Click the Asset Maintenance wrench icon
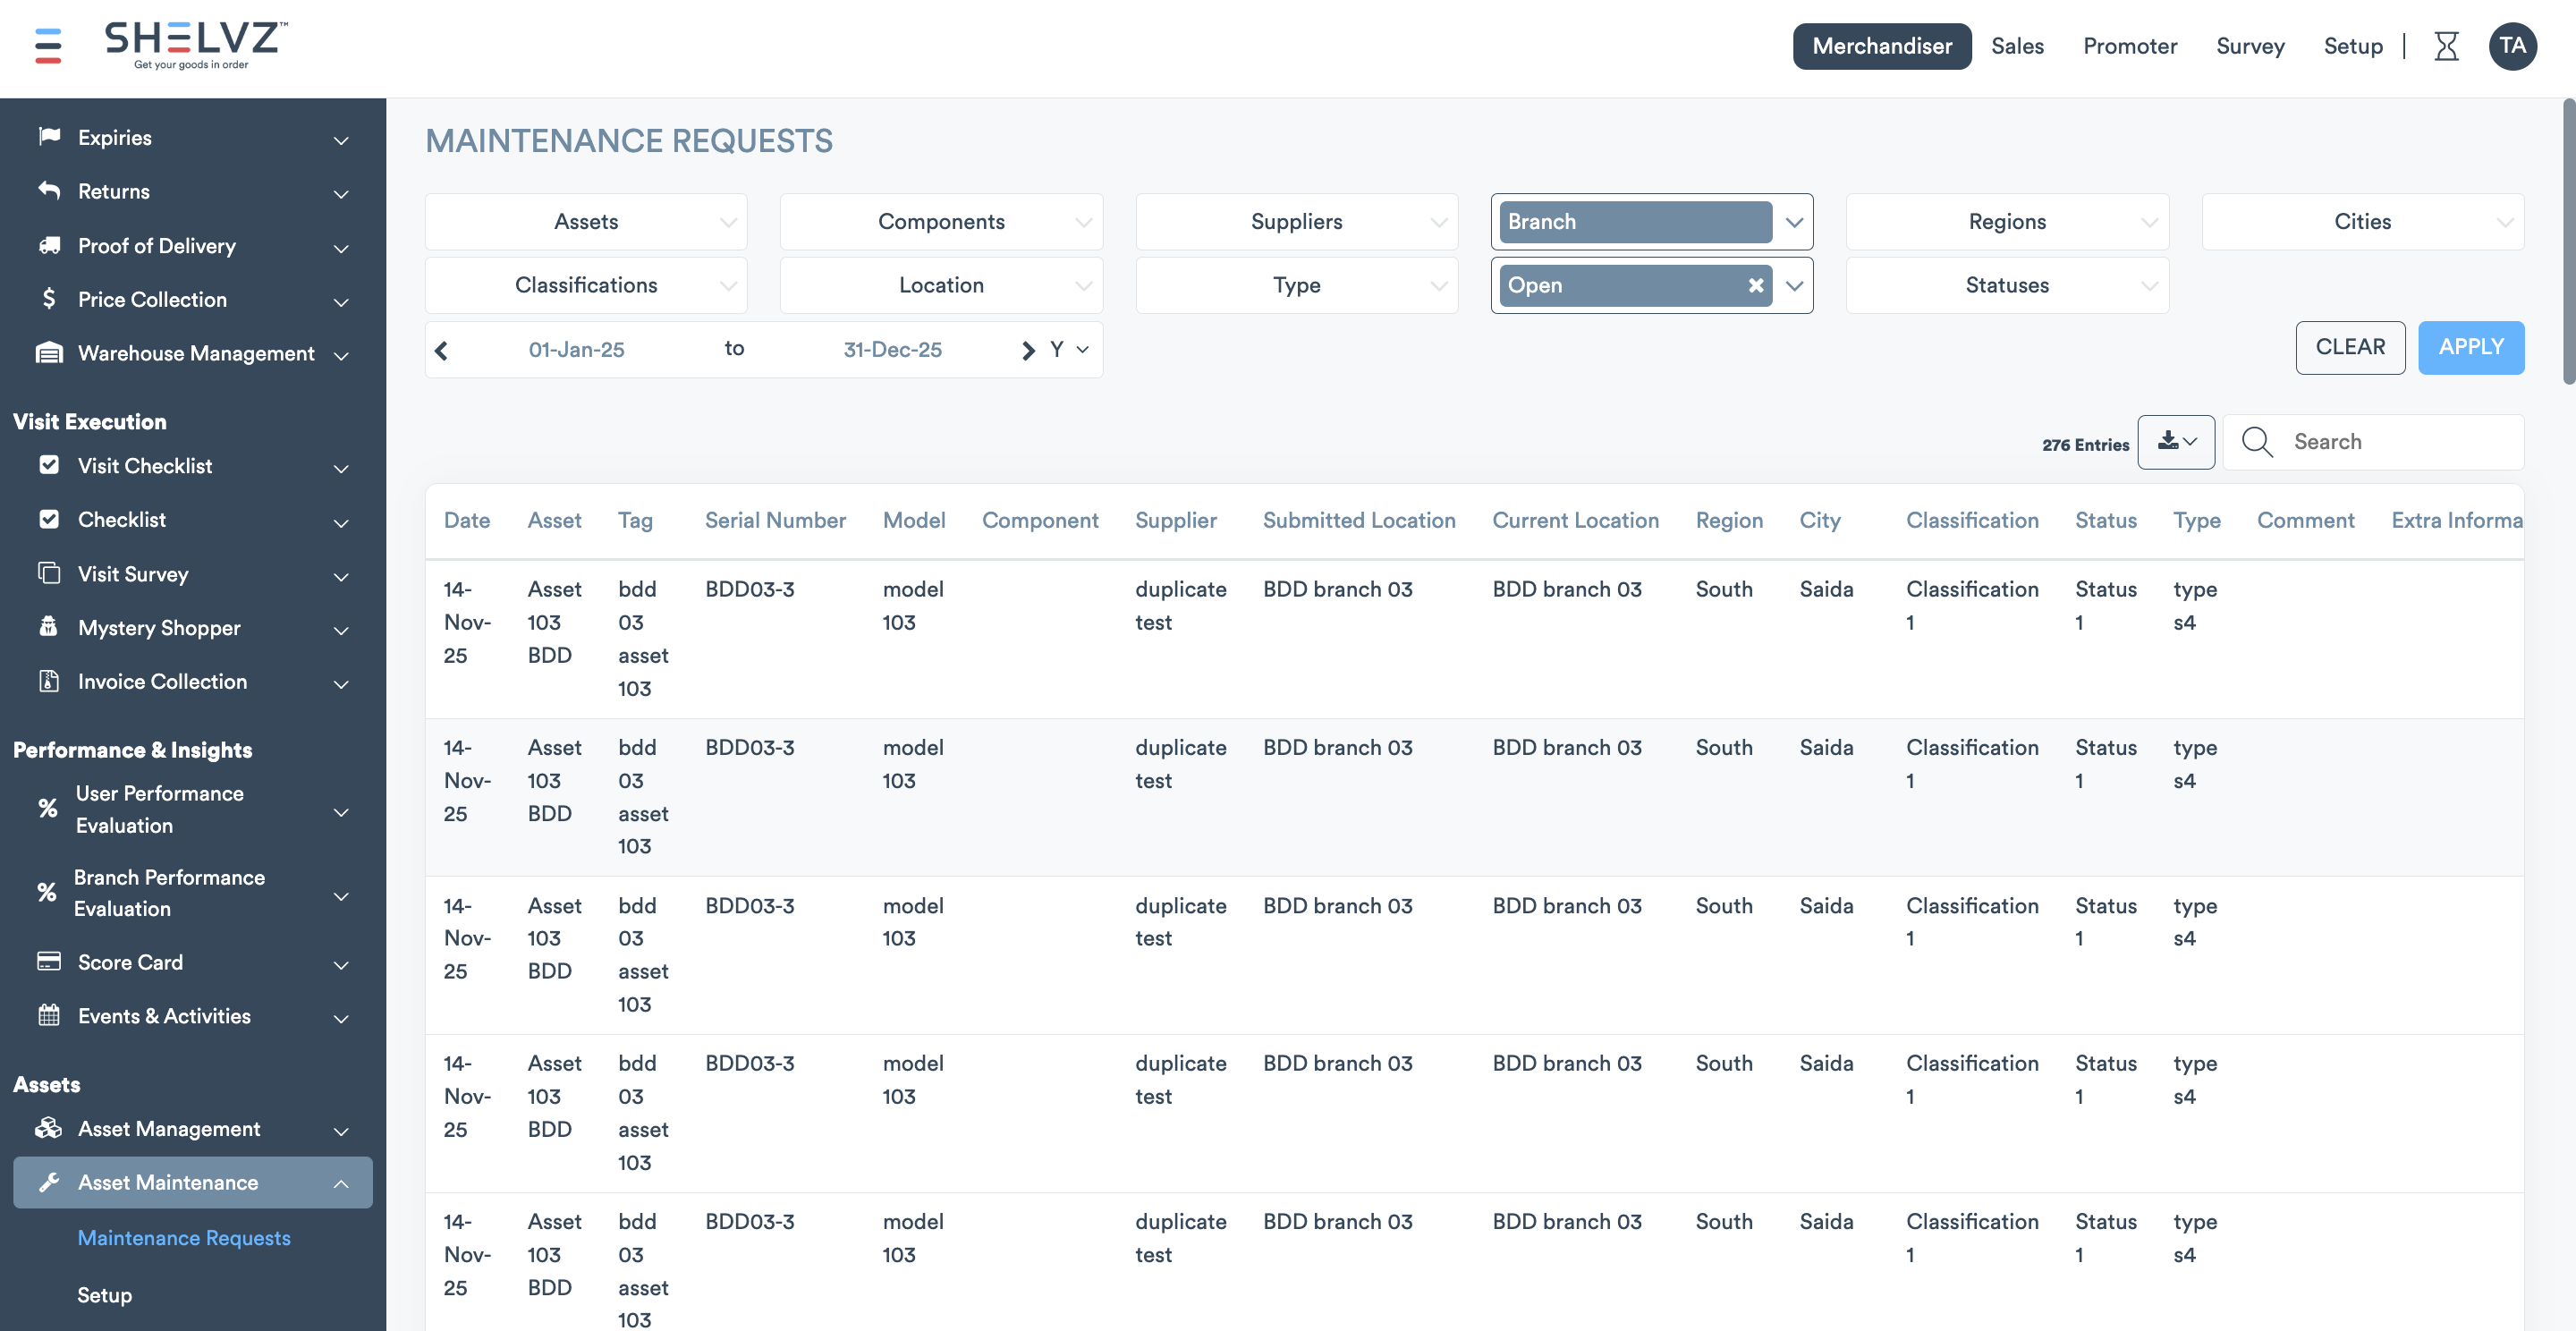This screenshot has width=2576, height=1331. (x=48, y=1182)
